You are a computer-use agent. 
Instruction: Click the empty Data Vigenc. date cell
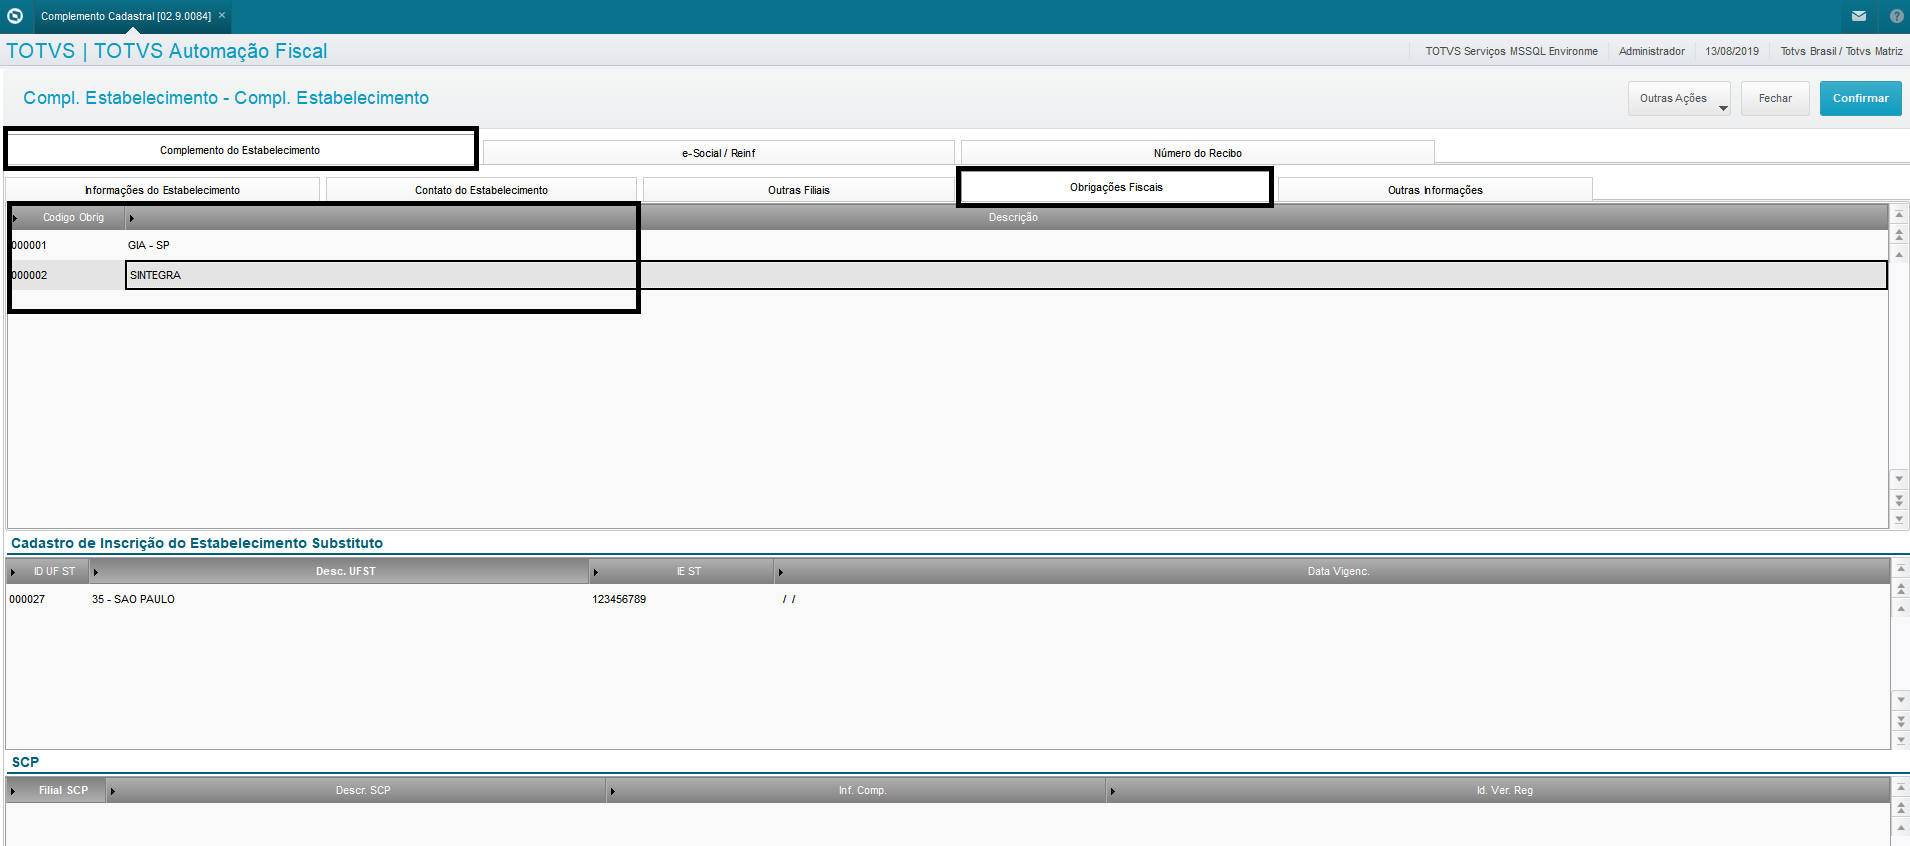1332,599
